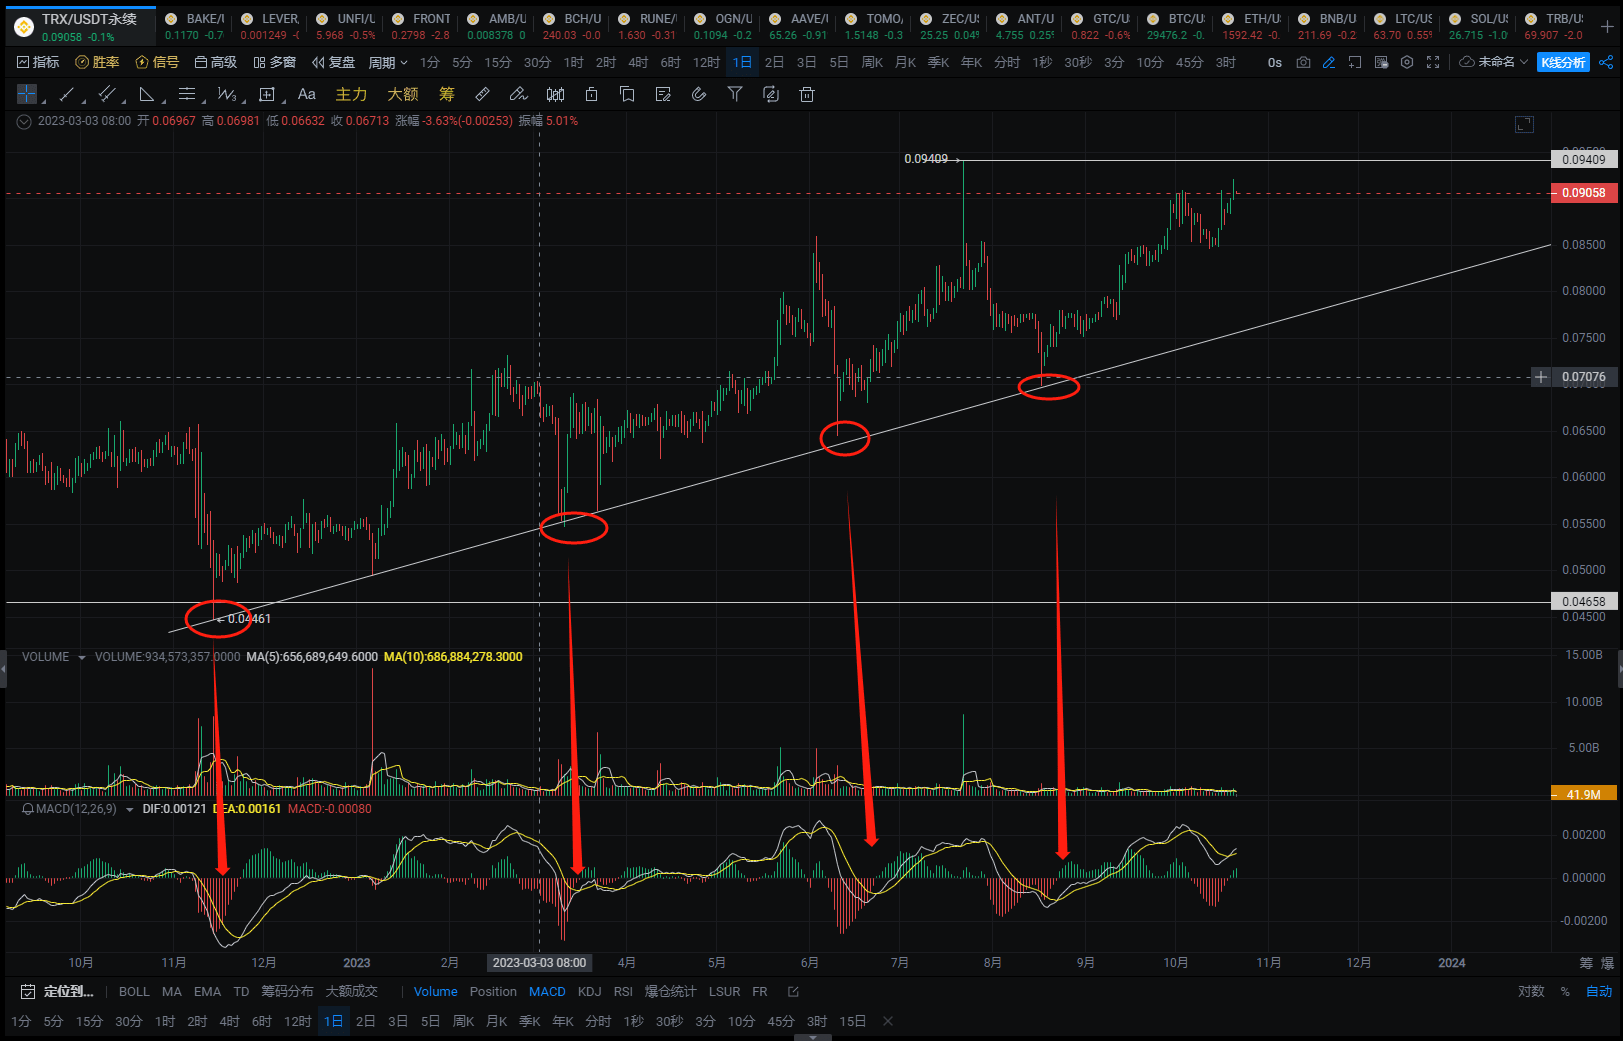Select the Aa text annotation tool

pyautogui.click(x=306, y=94)
